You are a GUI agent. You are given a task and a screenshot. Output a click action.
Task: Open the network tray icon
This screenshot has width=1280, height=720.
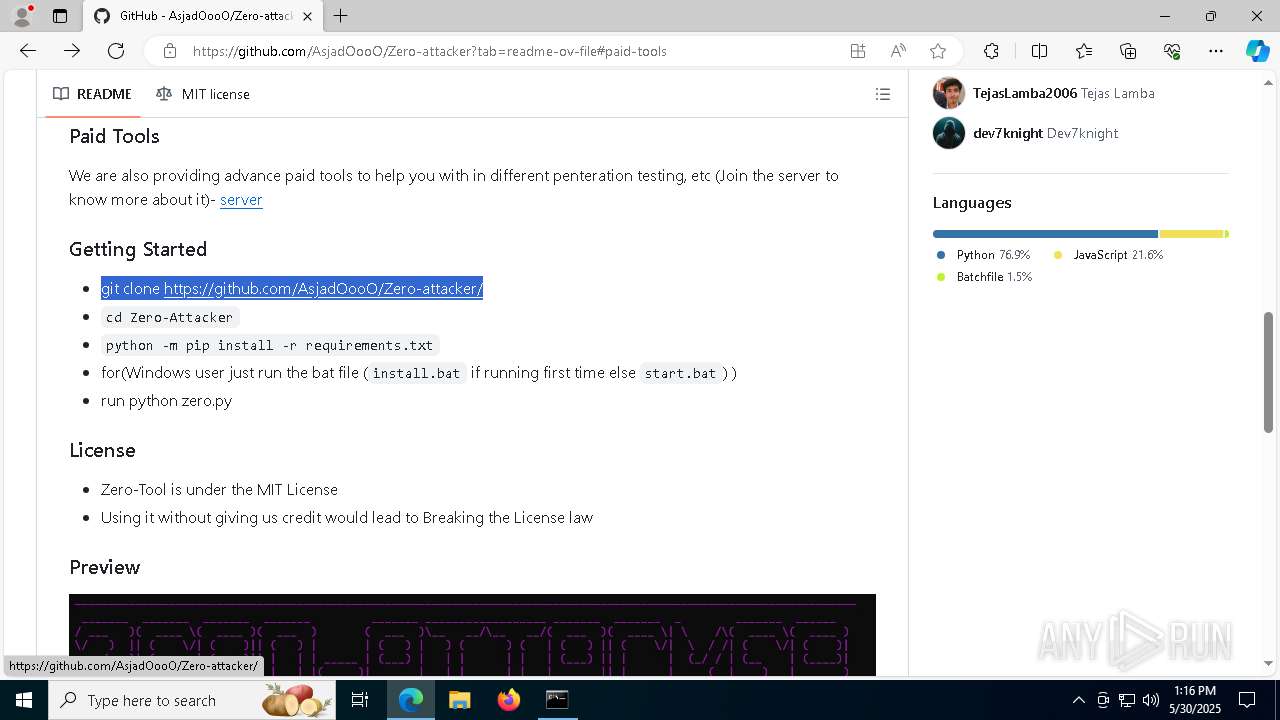coord(1127,700)
